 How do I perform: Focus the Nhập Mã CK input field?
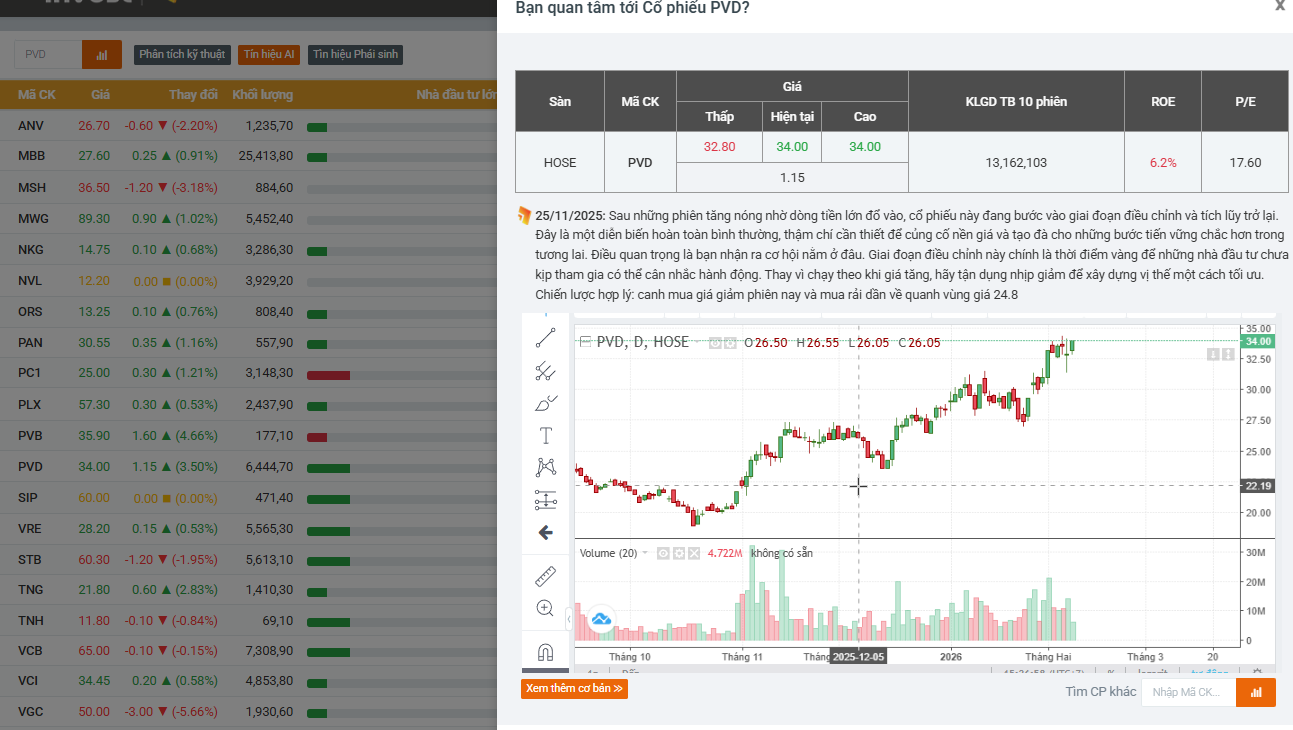(1189, 692)
